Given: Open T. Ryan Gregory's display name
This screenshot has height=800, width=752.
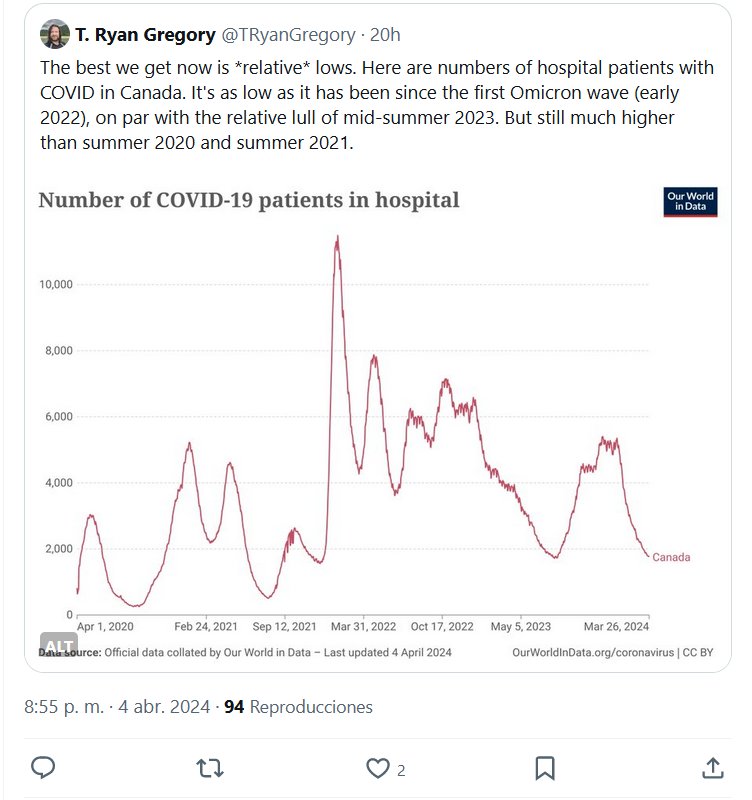Looking at the screenshot, I should [x=145, y=35].
